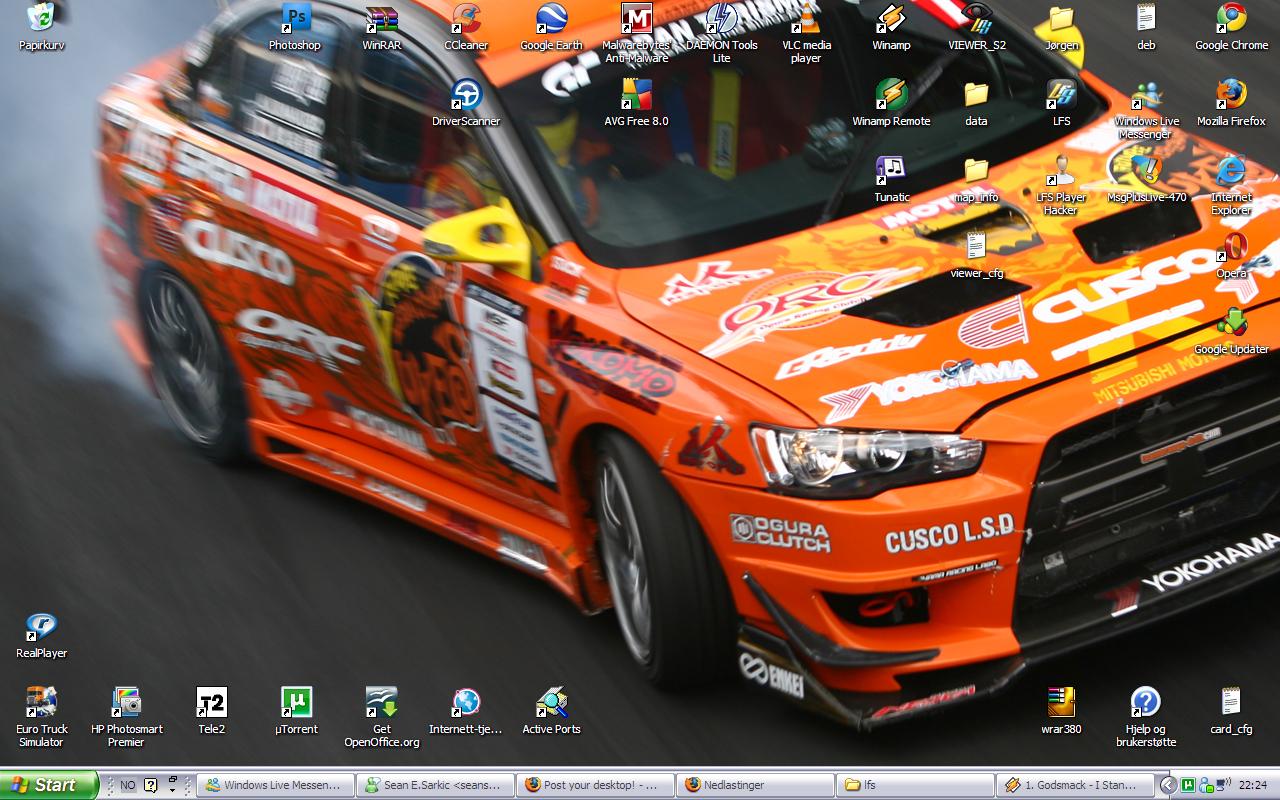Screen dimensions: 1280x800
Task: Launch LFS Player Hacker icon
Action: point(1061,185)
